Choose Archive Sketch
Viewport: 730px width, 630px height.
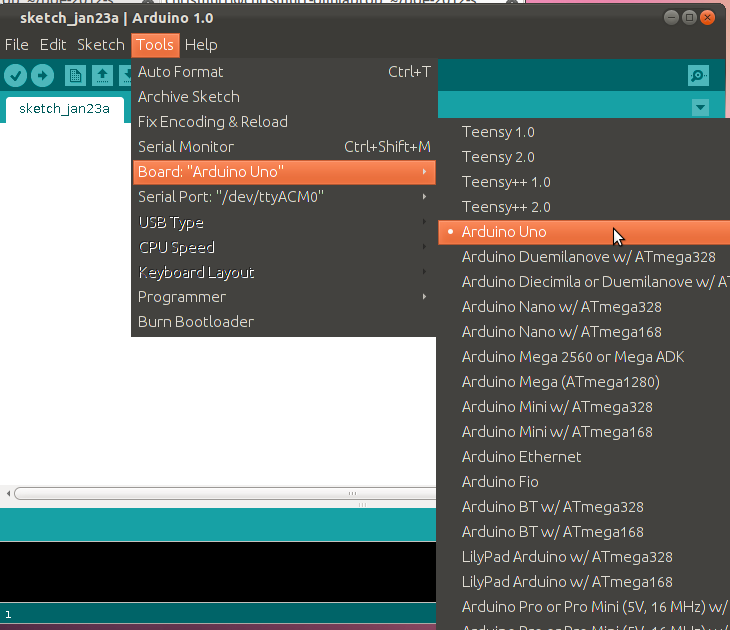click(x=284, y=97)
